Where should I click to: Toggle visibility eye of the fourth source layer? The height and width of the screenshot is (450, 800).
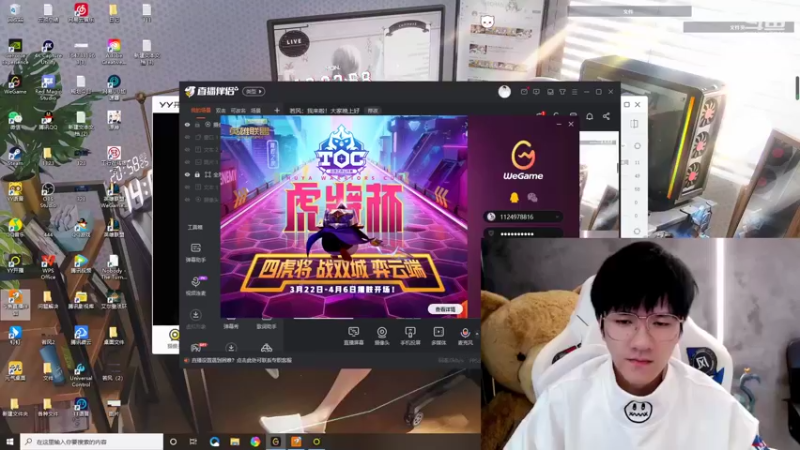187,162
